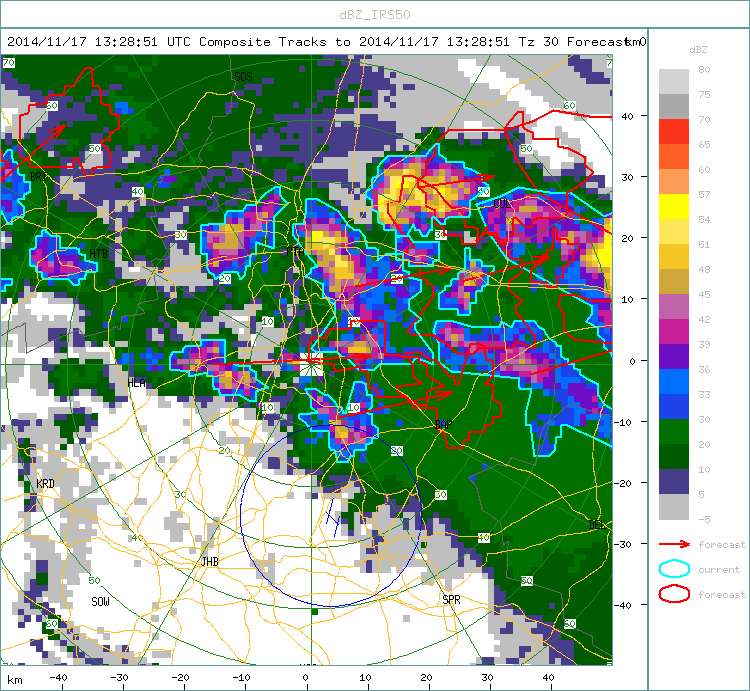Image resolution: width=750 pixels, height=691 pixels.
Task: Click the legend label 'current'
Action: [x=719, y=570]
